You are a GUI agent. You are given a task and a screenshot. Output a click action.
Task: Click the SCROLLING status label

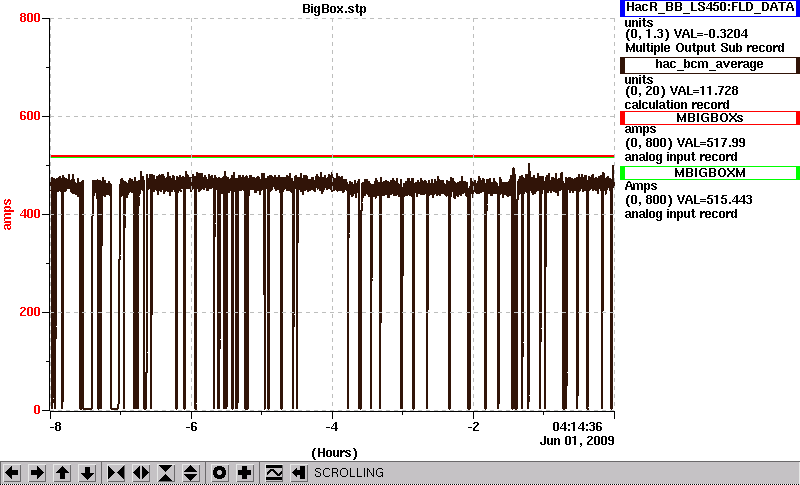coord(349,473)
